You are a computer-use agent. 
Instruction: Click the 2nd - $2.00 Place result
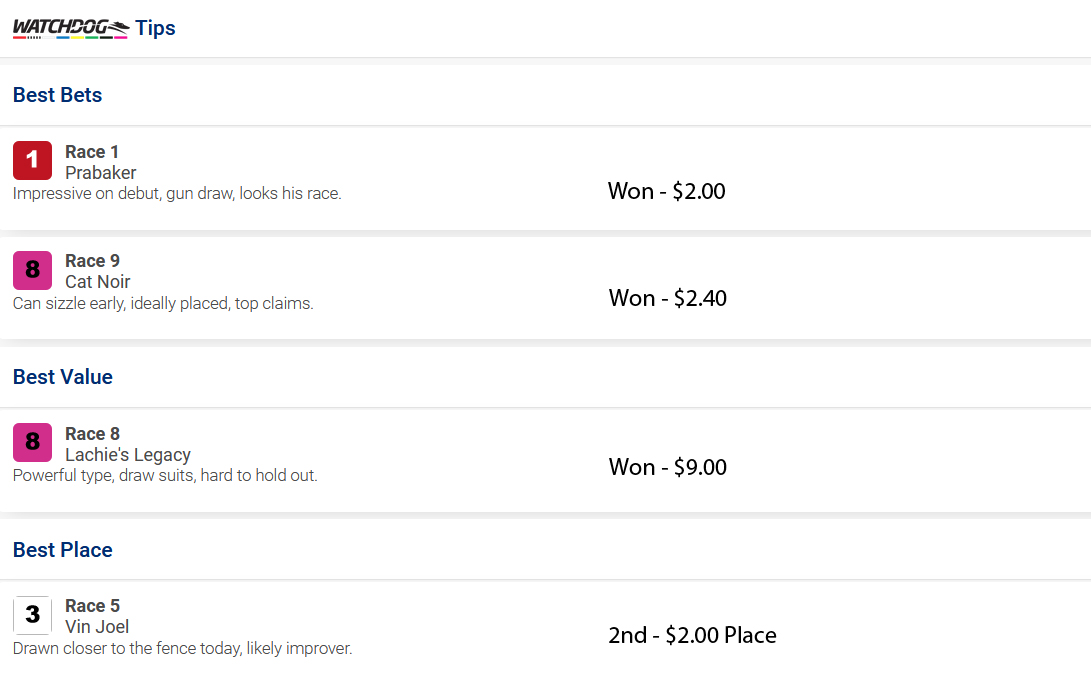pos(692,635)
